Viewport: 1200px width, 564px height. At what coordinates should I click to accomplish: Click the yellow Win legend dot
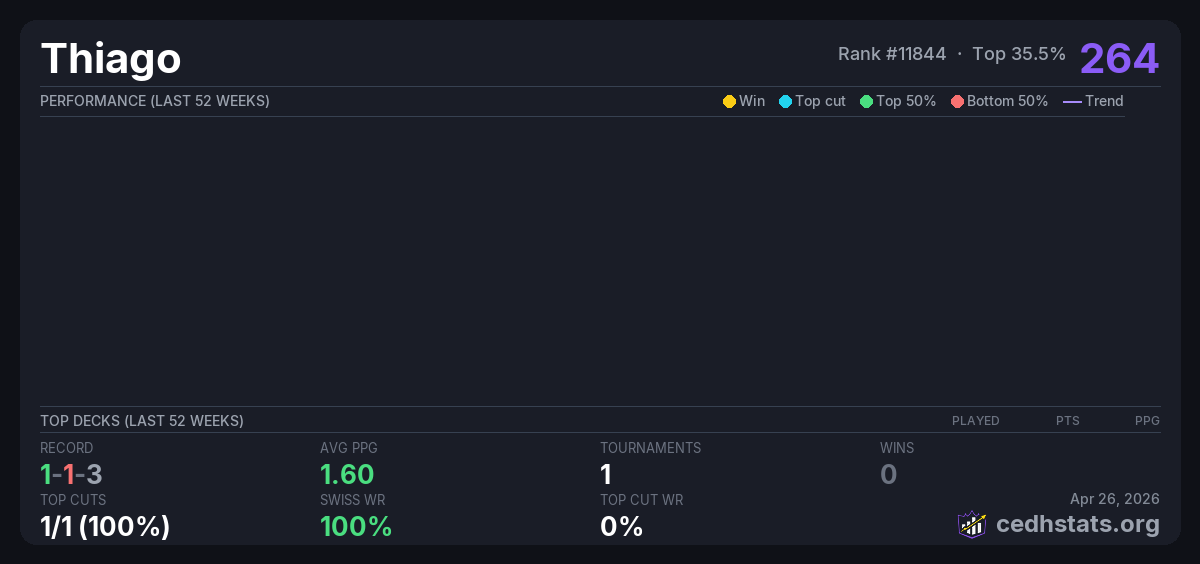(729, 101)
